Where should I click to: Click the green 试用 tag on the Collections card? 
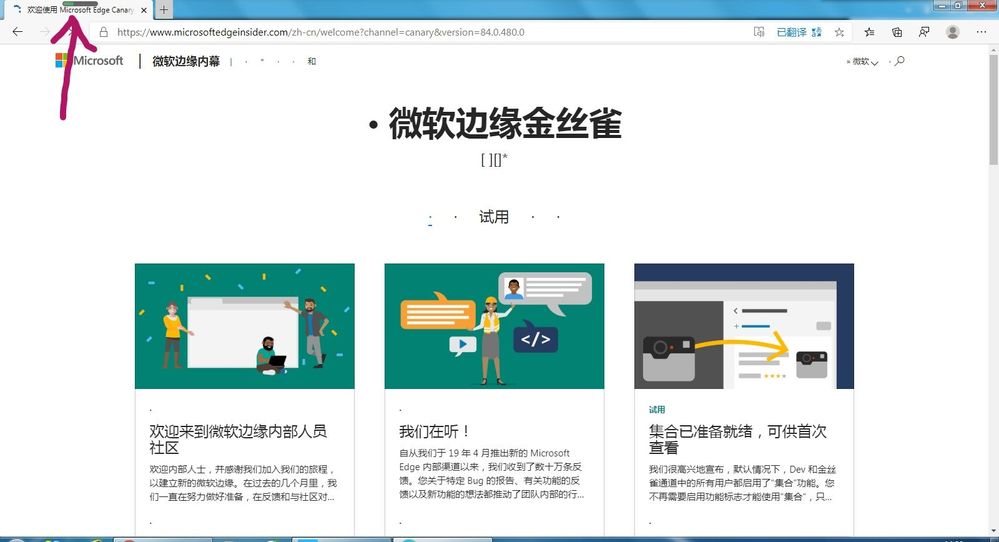657,410
